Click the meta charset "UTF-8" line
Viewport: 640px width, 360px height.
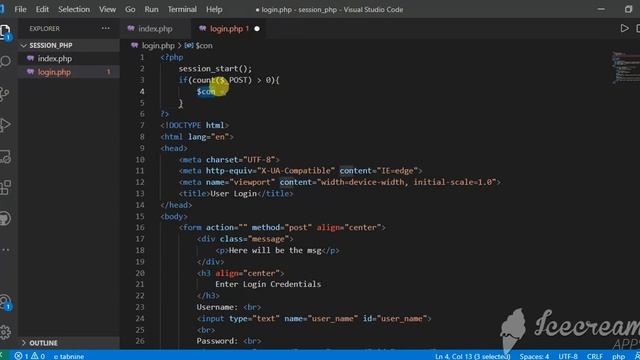click(x=229, y=160)
